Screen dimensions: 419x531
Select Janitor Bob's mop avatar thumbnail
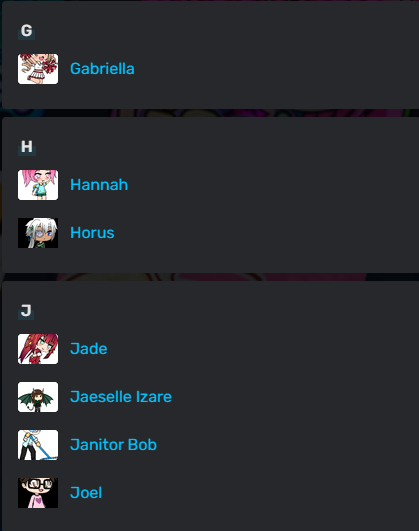[38, 445]
